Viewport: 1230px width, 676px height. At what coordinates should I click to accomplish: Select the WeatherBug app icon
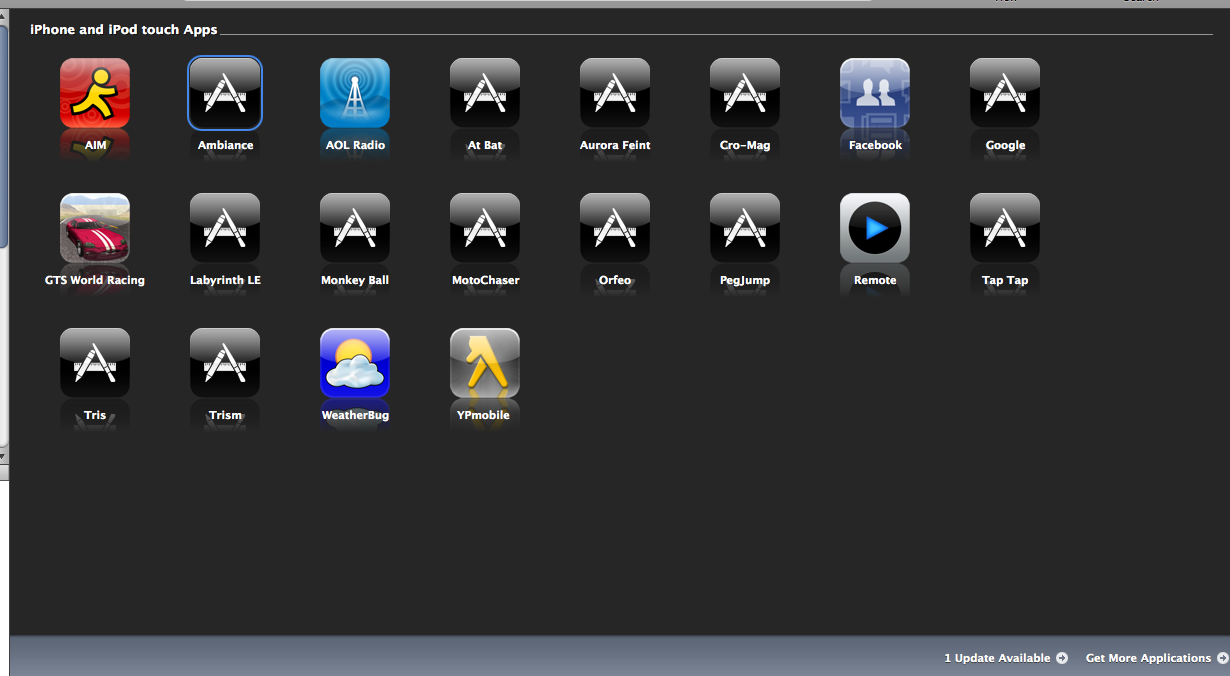[355, 363]
